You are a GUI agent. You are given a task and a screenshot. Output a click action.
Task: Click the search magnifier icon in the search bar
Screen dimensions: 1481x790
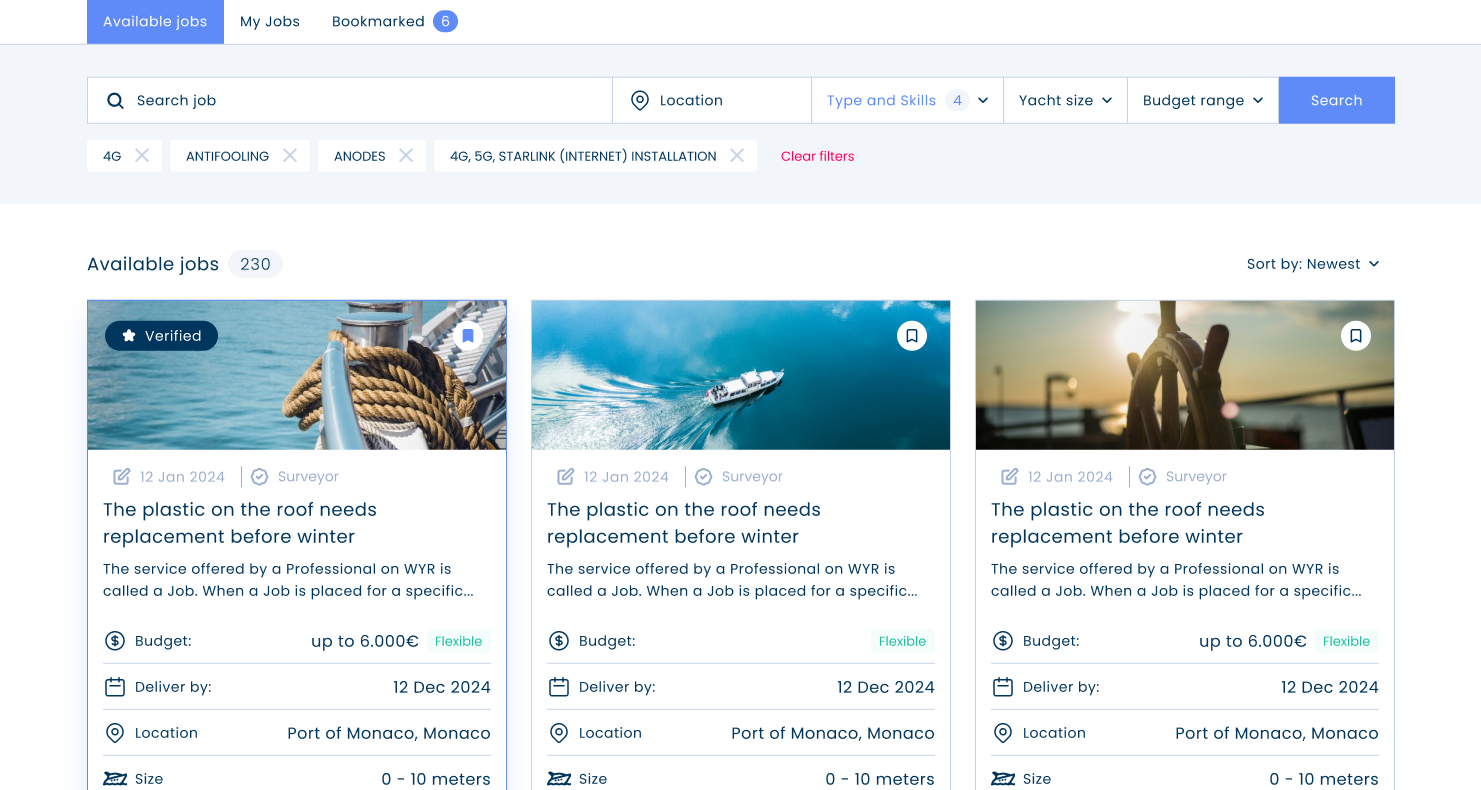coord(115,100)
